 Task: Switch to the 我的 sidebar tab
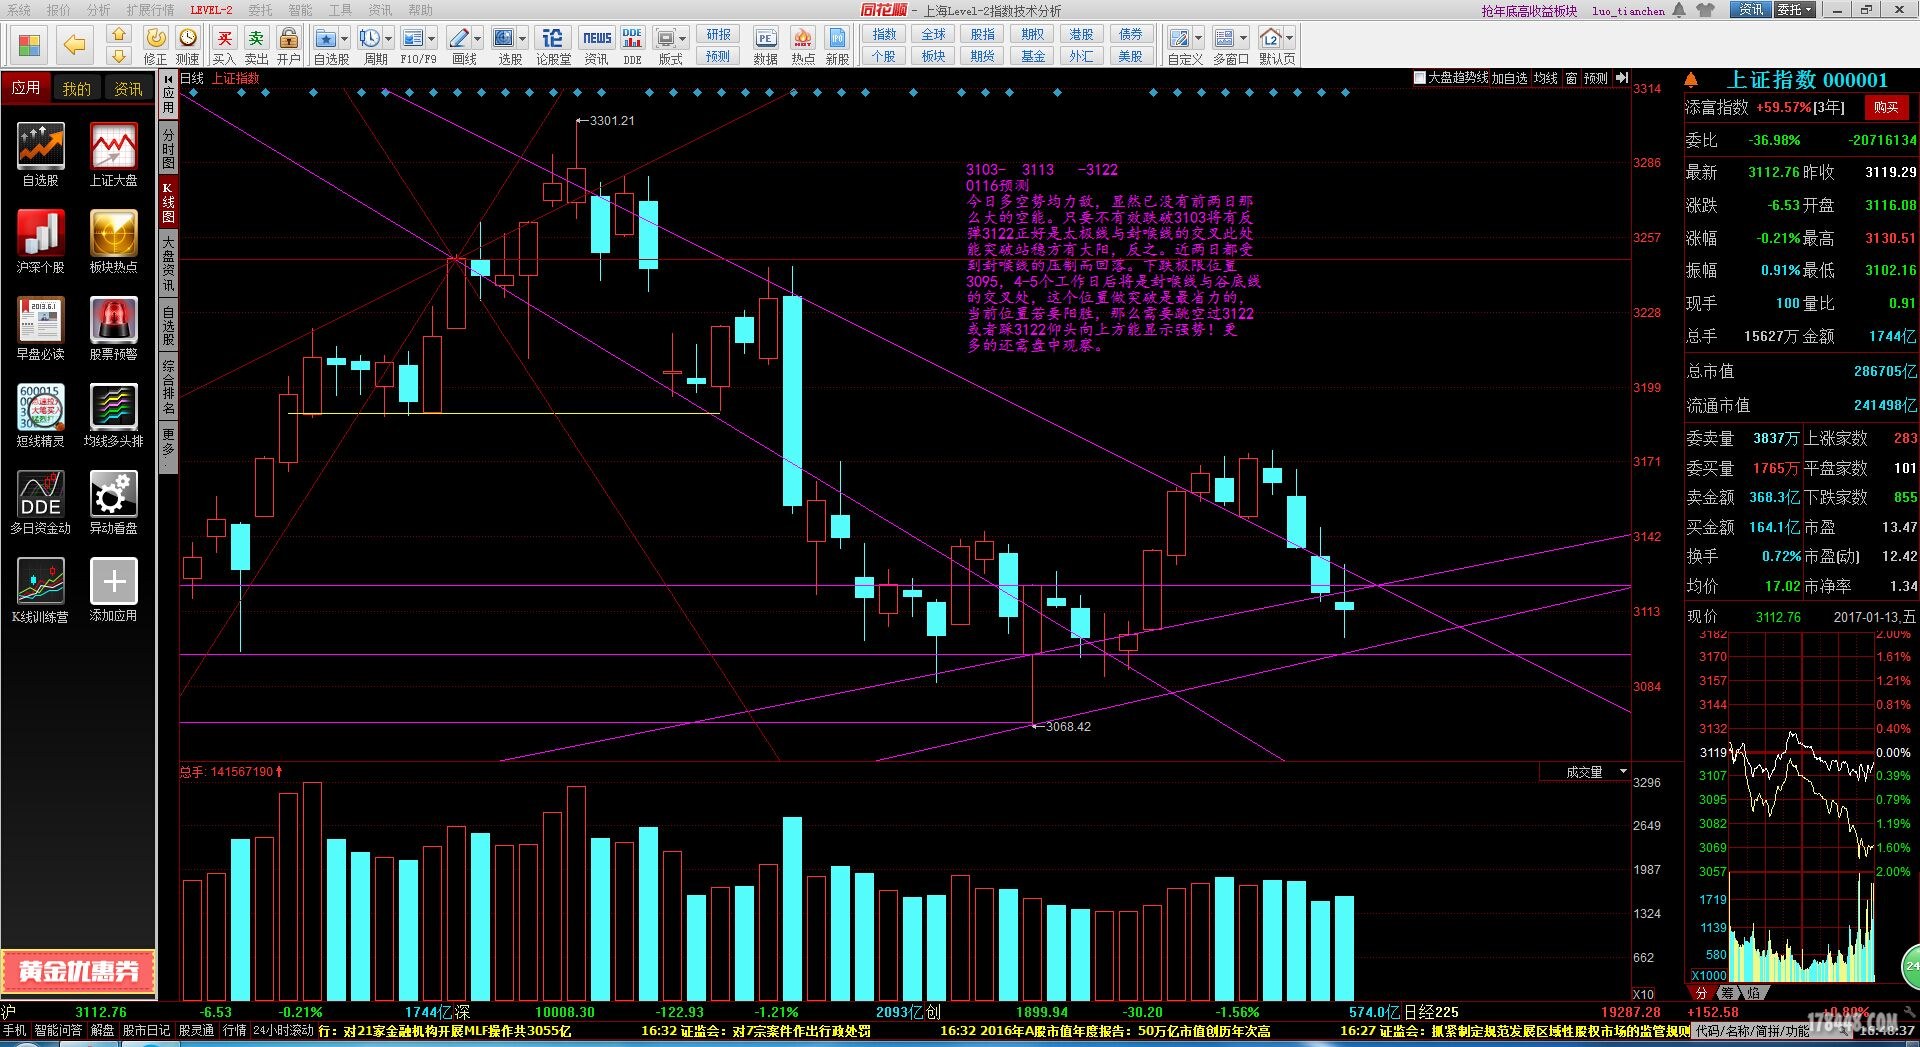click(77, 89)
